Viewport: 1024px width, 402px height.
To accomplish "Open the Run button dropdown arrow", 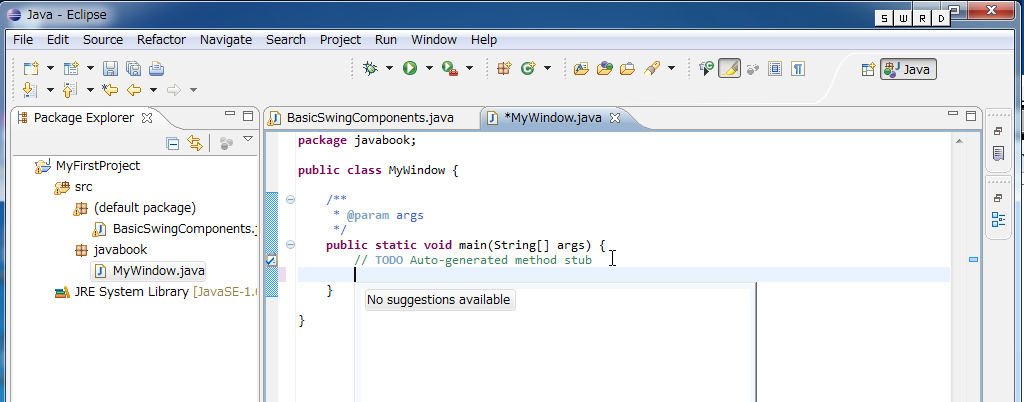I will tap(429, 68).
